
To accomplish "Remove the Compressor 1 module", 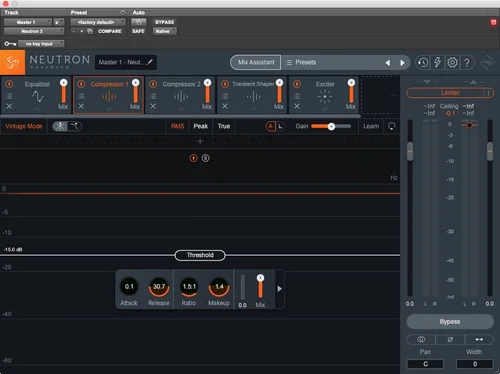I will (x=81, y=106).
